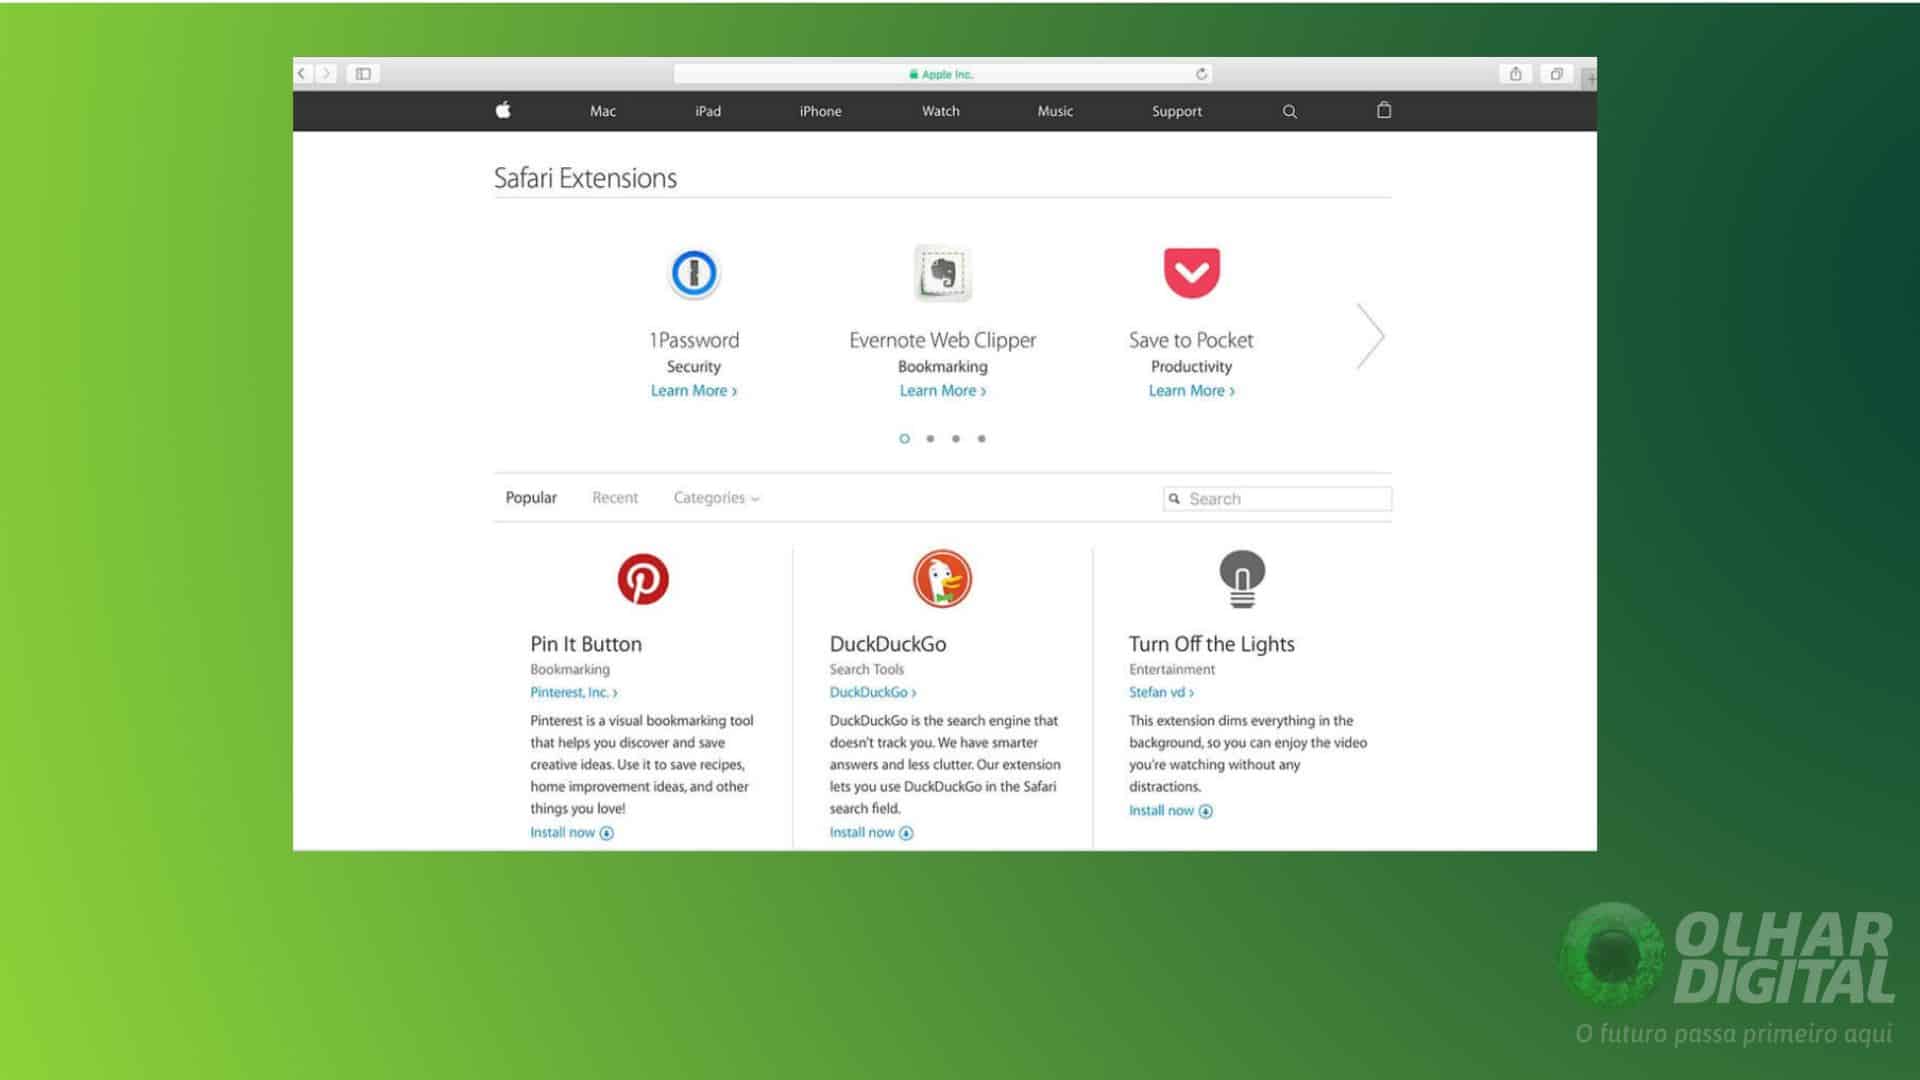Open the iPad menu item
The height and width of the screenshot is (1080, 1920).
pos(708,111)
